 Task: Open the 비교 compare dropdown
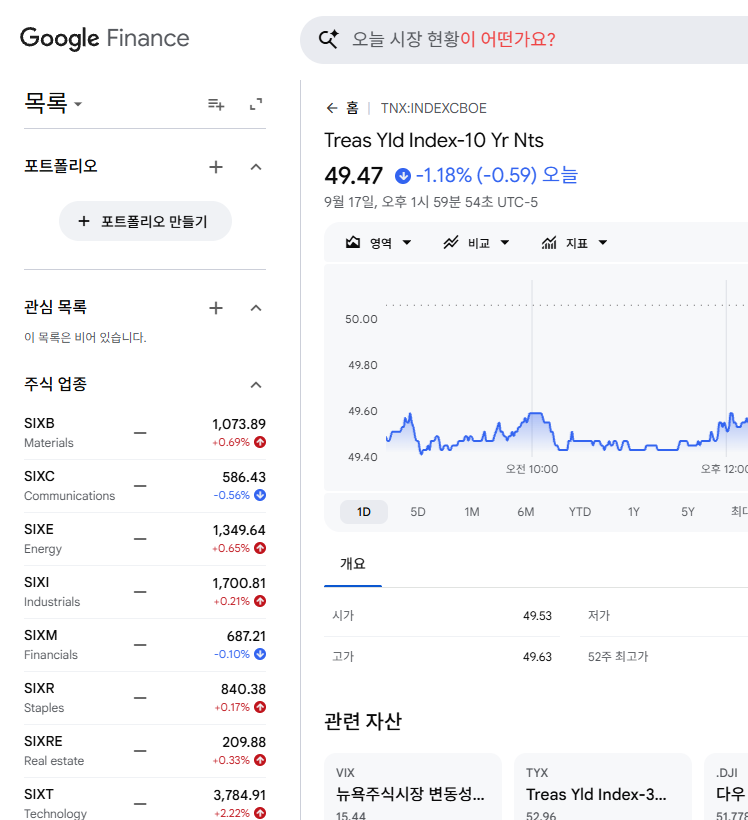476,243
